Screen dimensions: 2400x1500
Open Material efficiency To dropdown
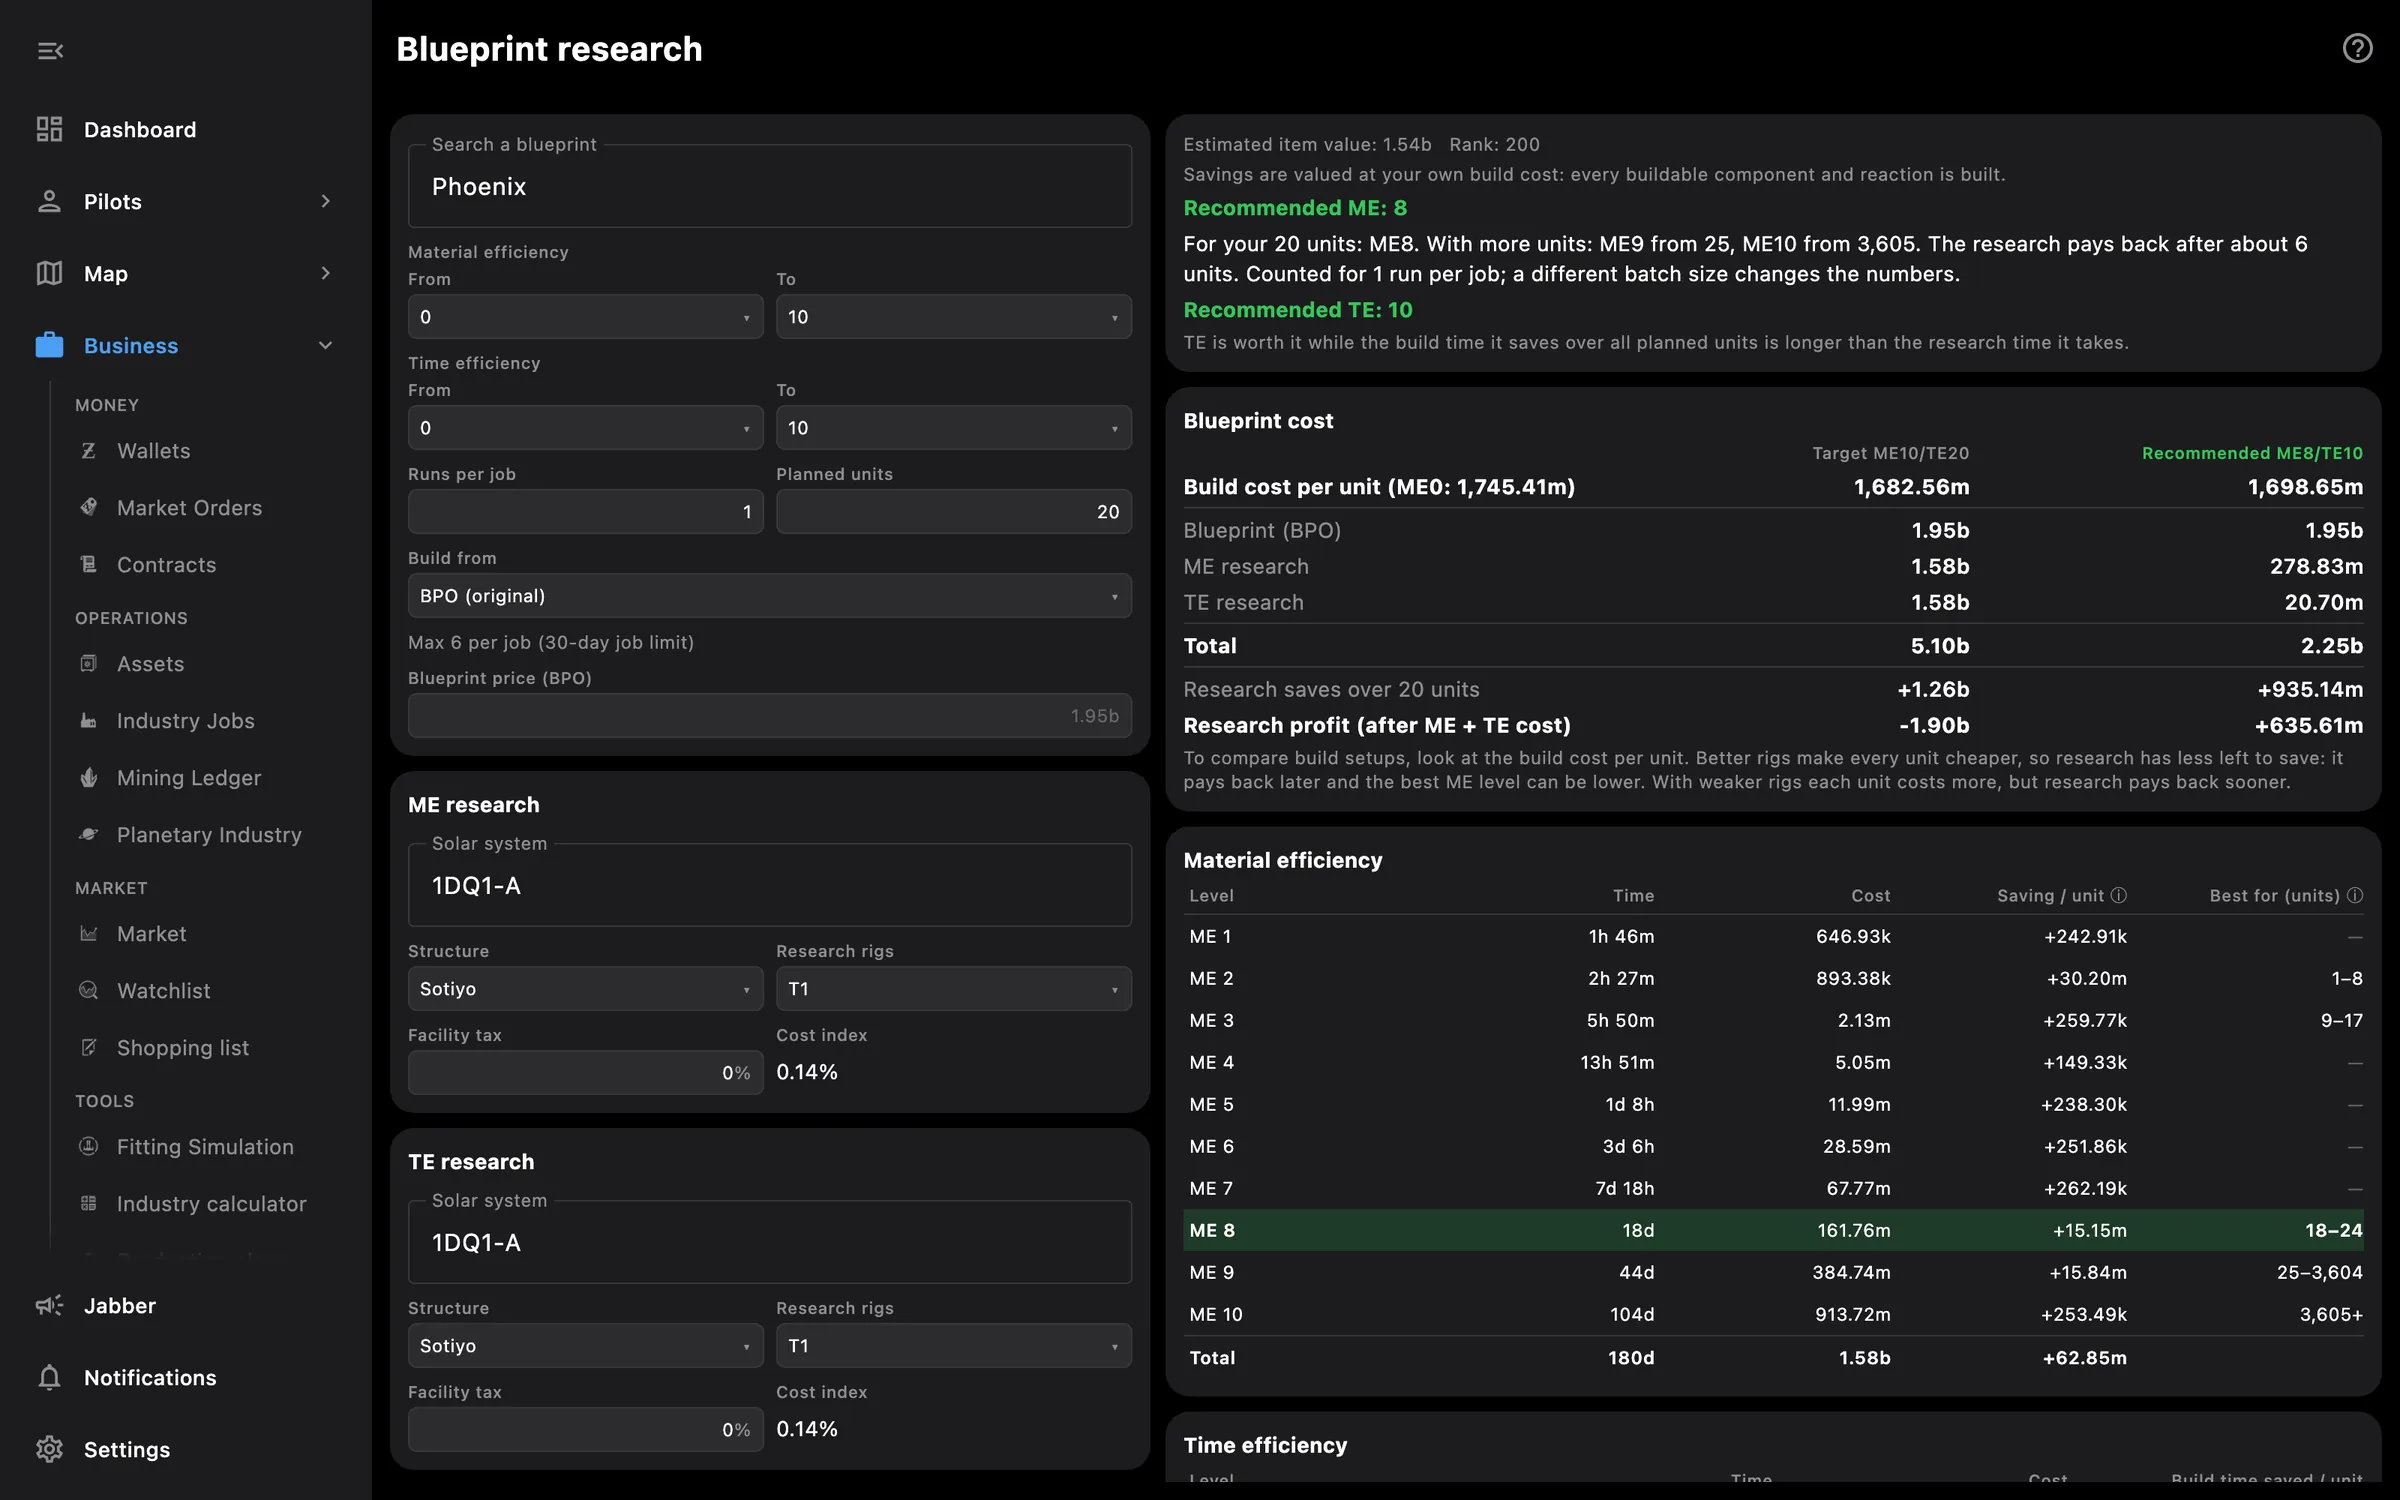click(954, 317)
